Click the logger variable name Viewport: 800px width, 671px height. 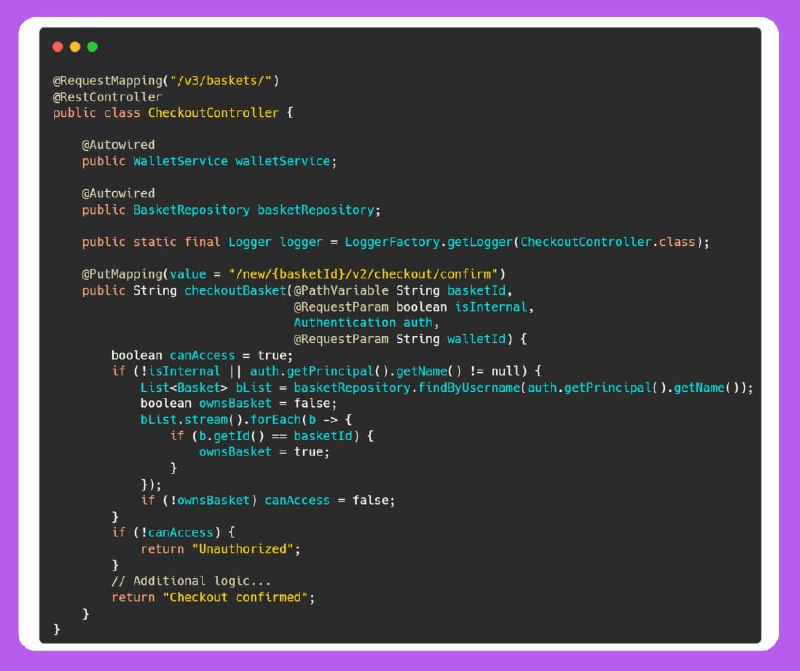coord(301,242)
